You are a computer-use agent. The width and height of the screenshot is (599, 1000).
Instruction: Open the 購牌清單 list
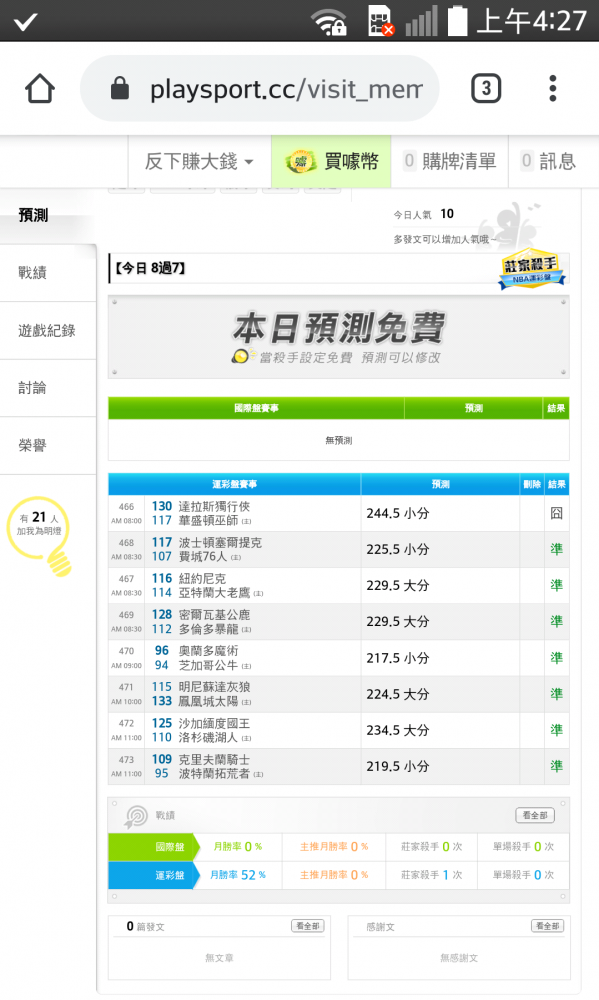[x=450, y=161]
